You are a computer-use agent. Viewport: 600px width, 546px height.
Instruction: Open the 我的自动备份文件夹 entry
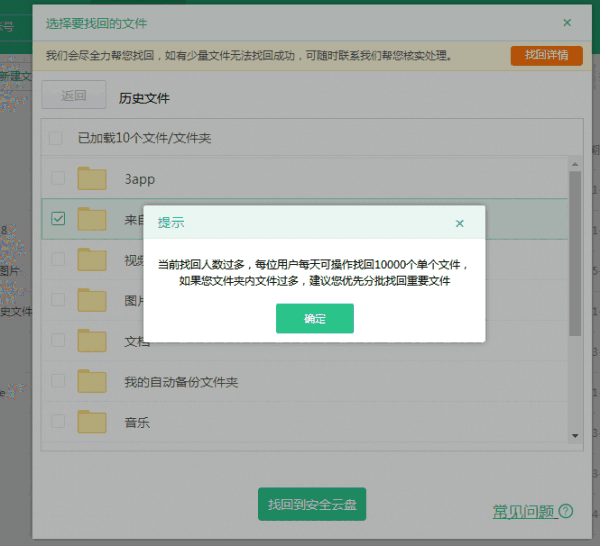pyautogui.click(x=181, y=382)
